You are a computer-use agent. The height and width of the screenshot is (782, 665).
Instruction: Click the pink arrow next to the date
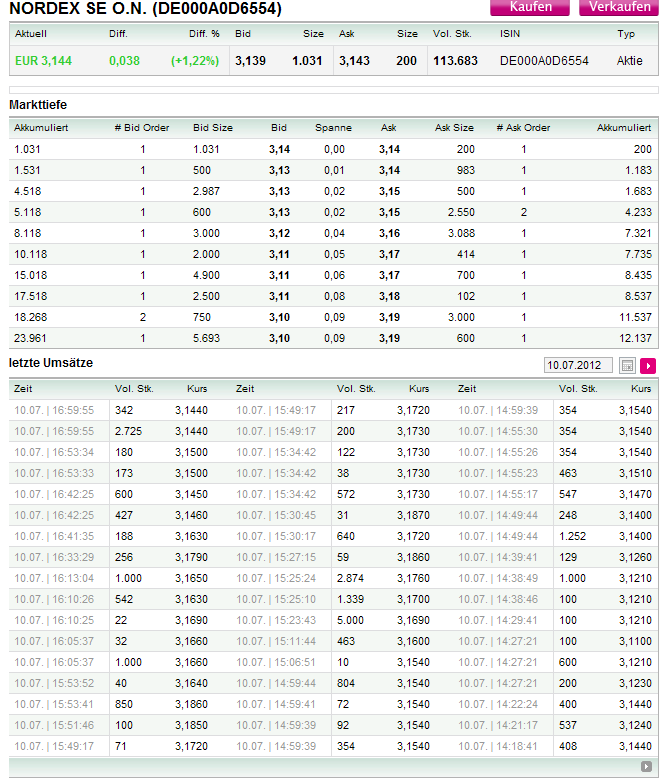[x=648, y=366]
